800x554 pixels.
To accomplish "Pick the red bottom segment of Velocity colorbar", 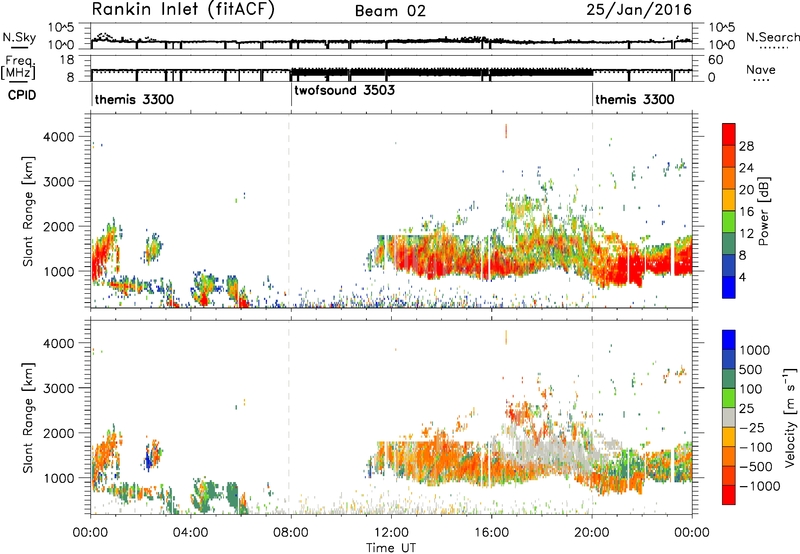I will tap(729, 495).
